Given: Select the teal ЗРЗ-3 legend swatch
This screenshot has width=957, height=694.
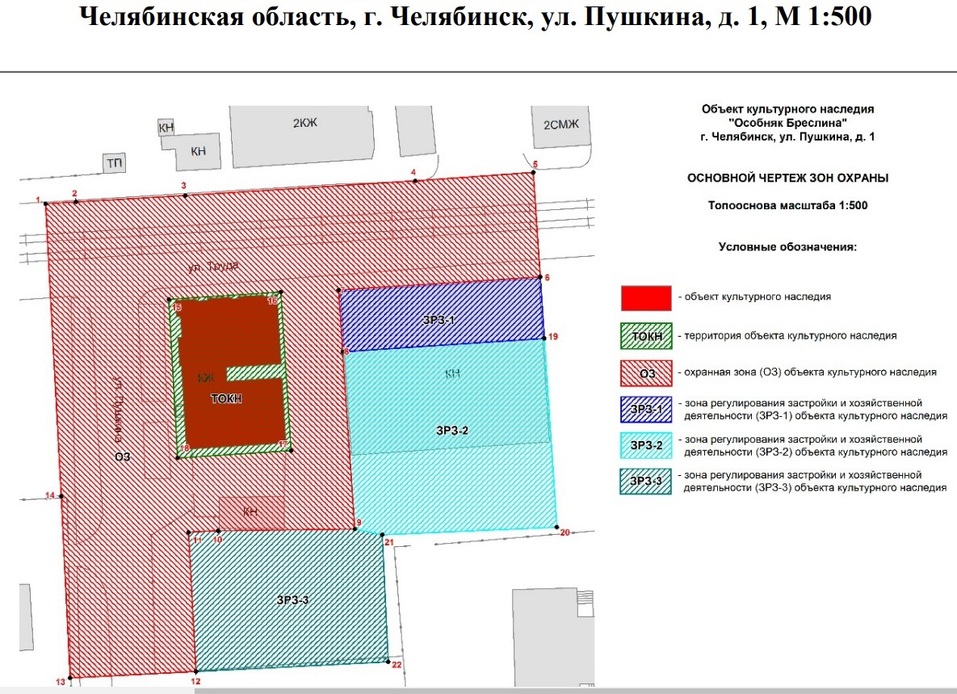Looking at the screenshot, I should (x=646, y=482).
